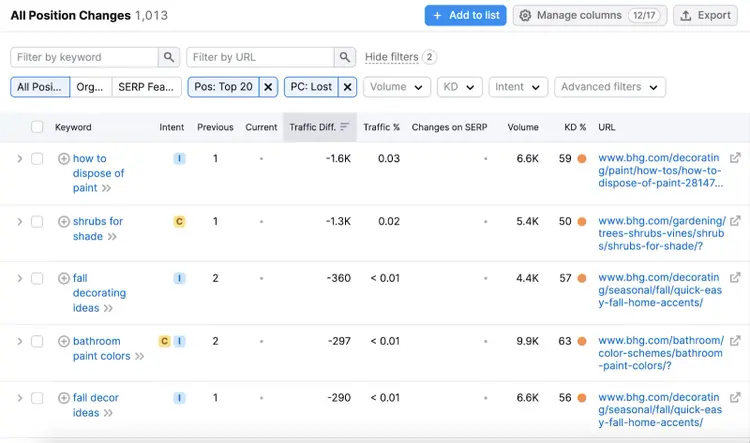750x443 pixels.
Task: Click Hide filters link
Action: [391, 57]
